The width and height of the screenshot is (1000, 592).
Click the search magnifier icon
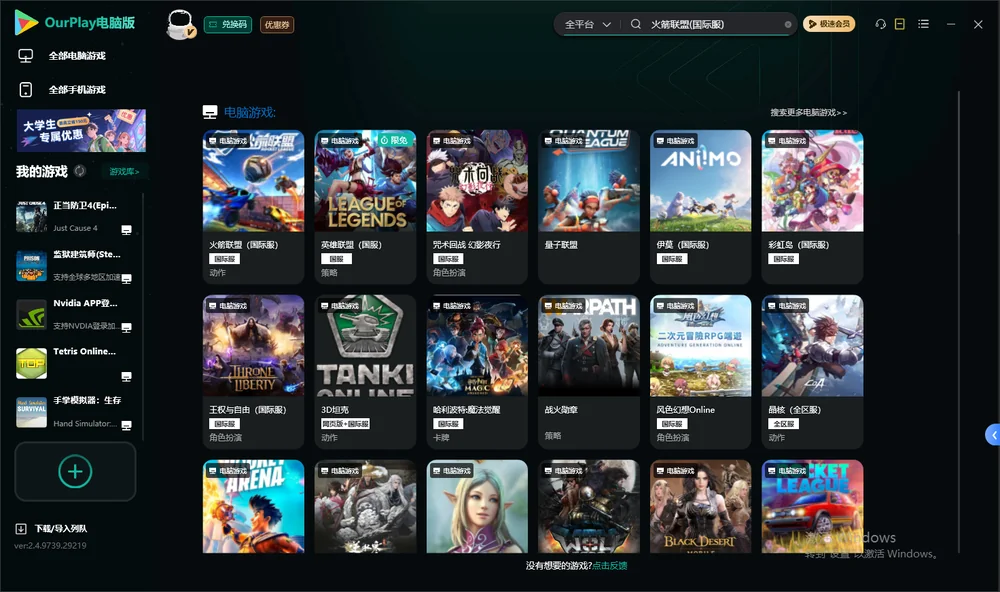(x=636, y=24)
